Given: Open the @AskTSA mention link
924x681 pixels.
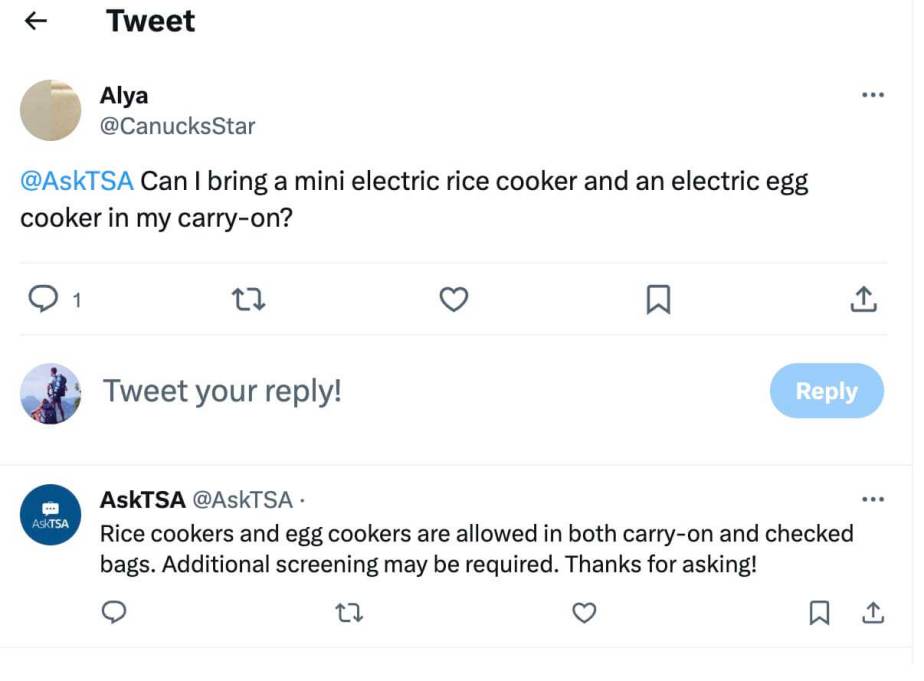Looking at the screenshot, I should (76, 182).
